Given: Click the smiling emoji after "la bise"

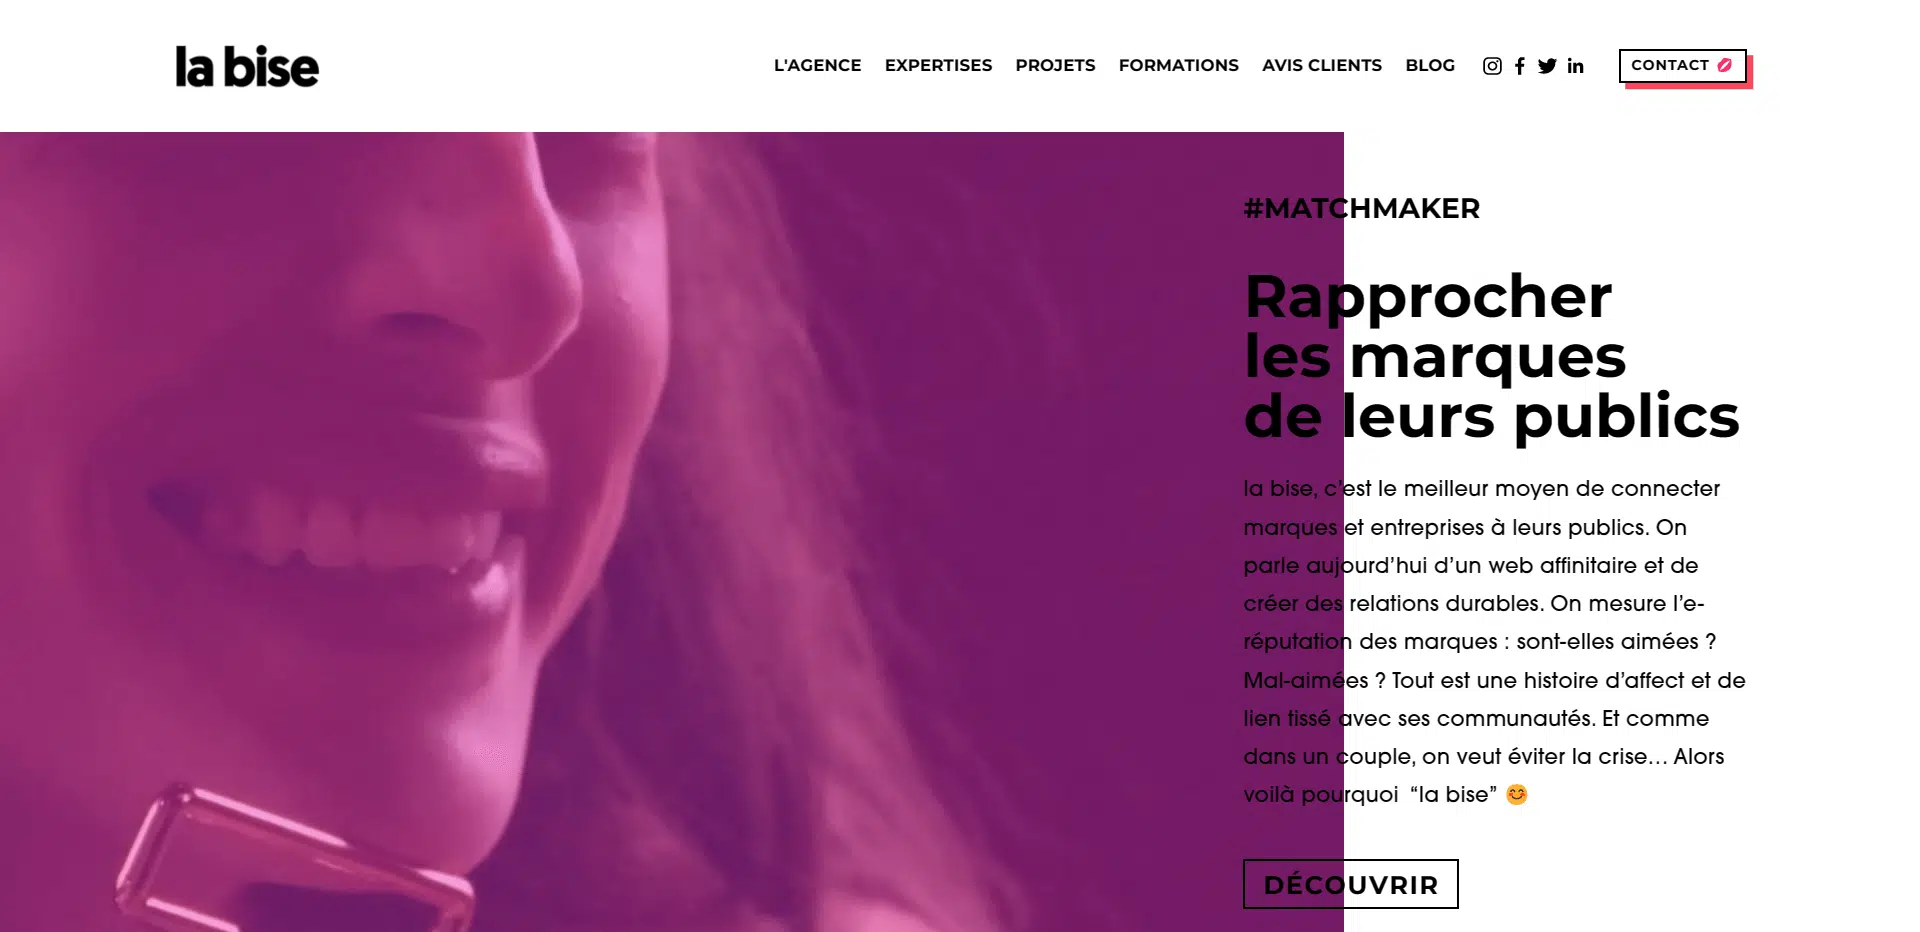Looking at the screenshot, I should point(1517,795).
